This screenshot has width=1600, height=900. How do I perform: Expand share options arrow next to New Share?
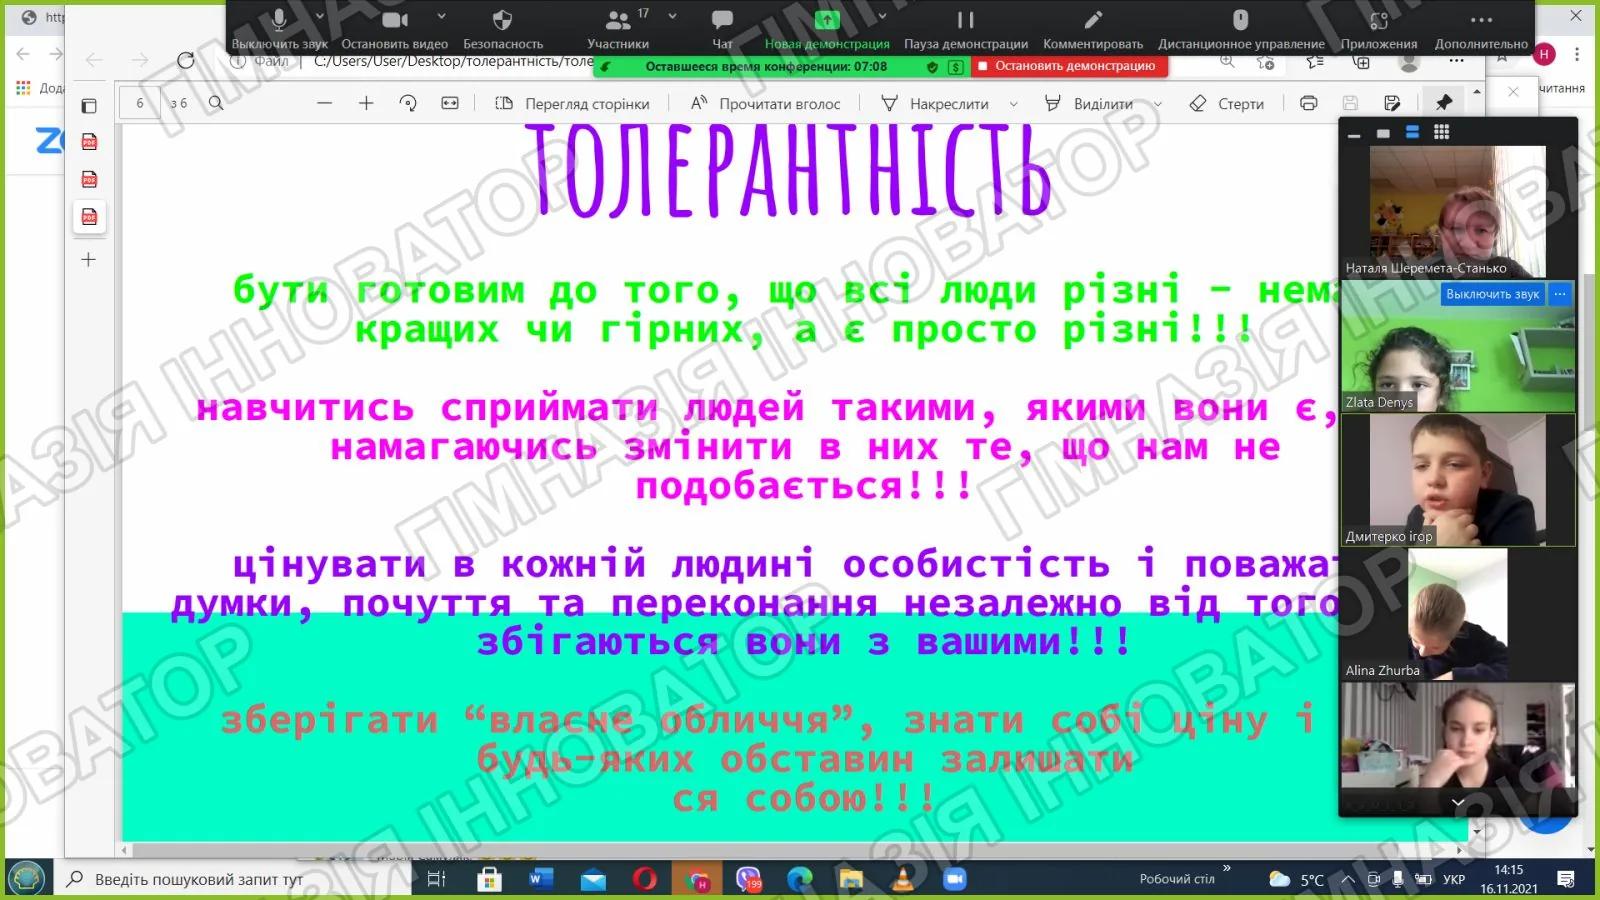pyautogui.click(x=882, y=16)
